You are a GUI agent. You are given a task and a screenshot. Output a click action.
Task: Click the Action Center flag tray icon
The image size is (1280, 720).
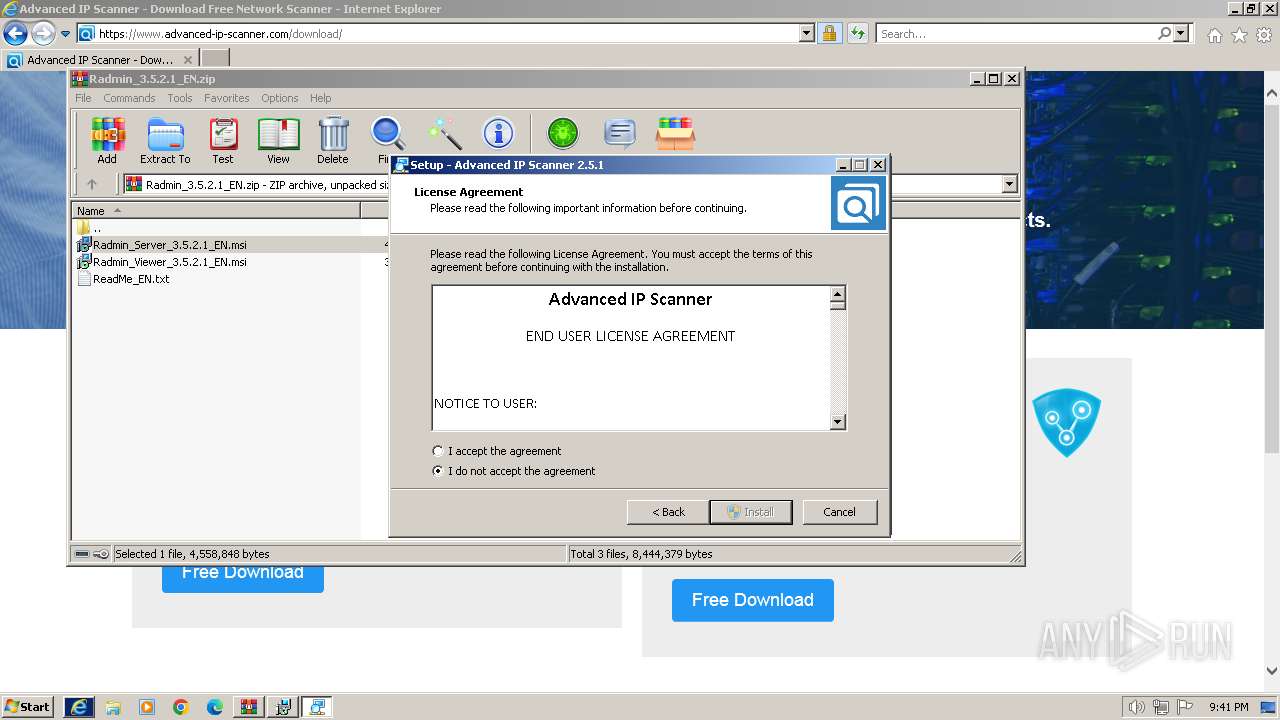tap(1183, 707)
